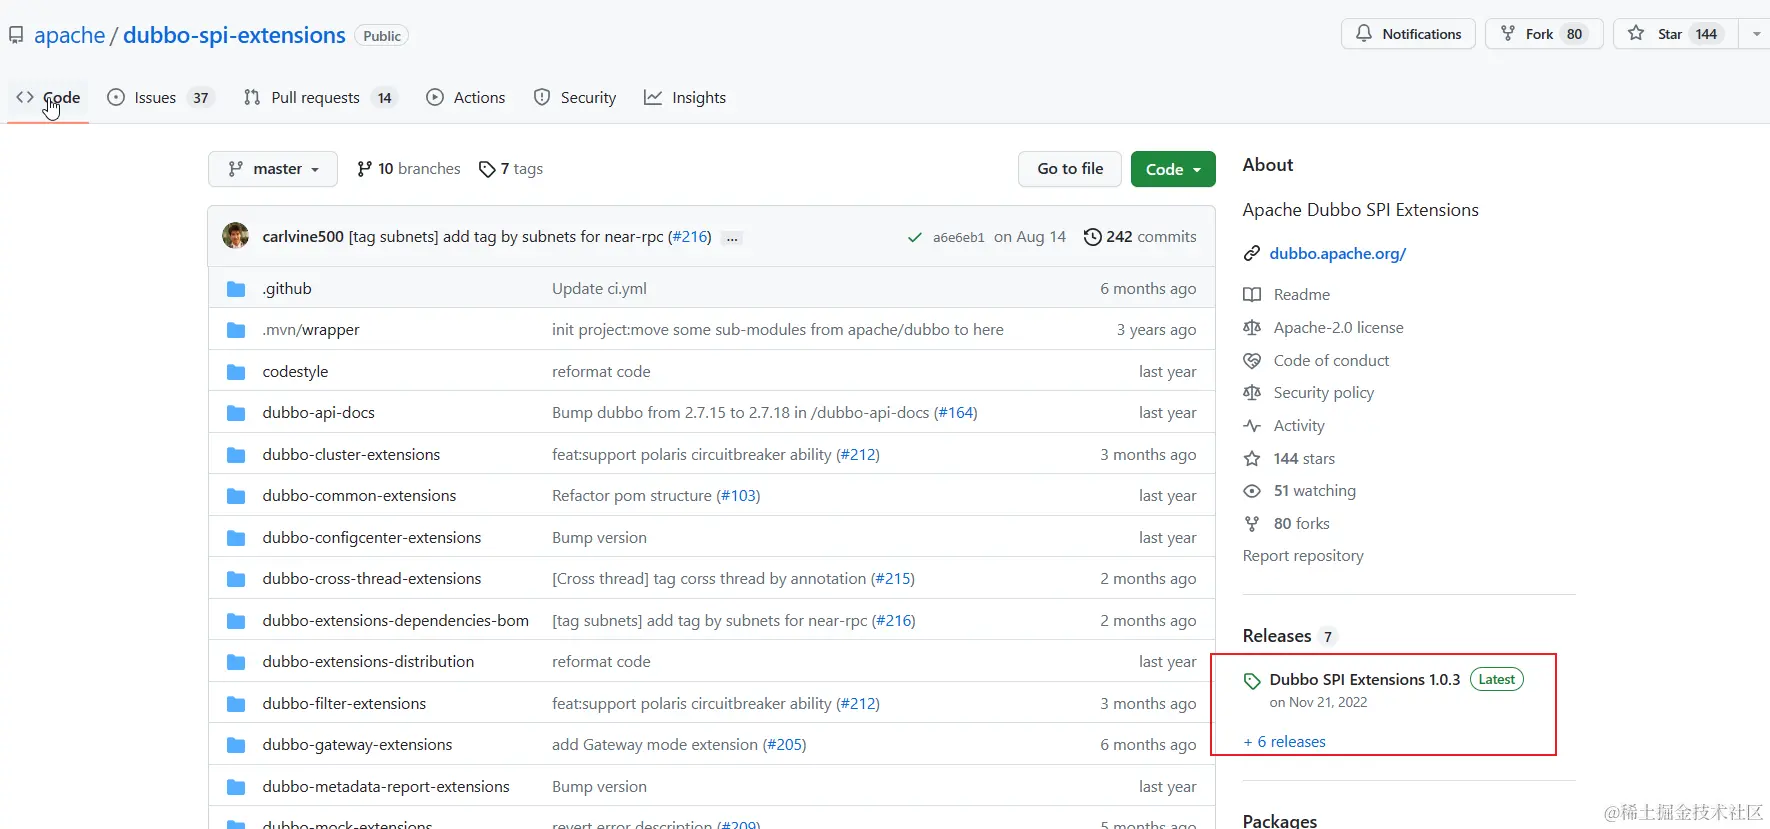The width and height of the screenshot is (1770, 829).
Task: Click folder icon of dubbo-common-extensions
Action: coord(236,496)
